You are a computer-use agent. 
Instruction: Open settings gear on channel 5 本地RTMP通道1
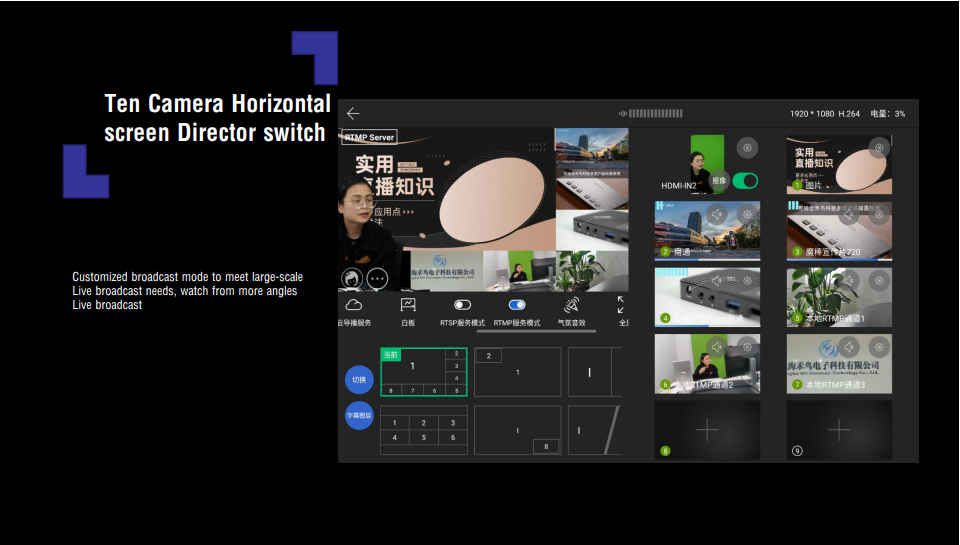879,280
